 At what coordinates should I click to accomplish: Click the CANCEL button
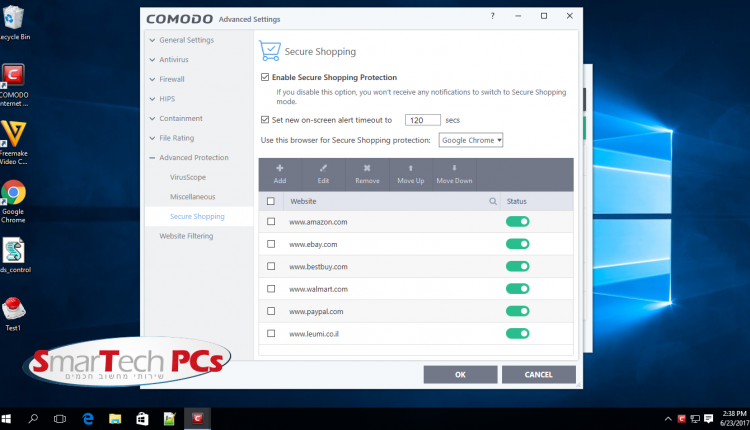pyautogui.click(x=539, y=375)
